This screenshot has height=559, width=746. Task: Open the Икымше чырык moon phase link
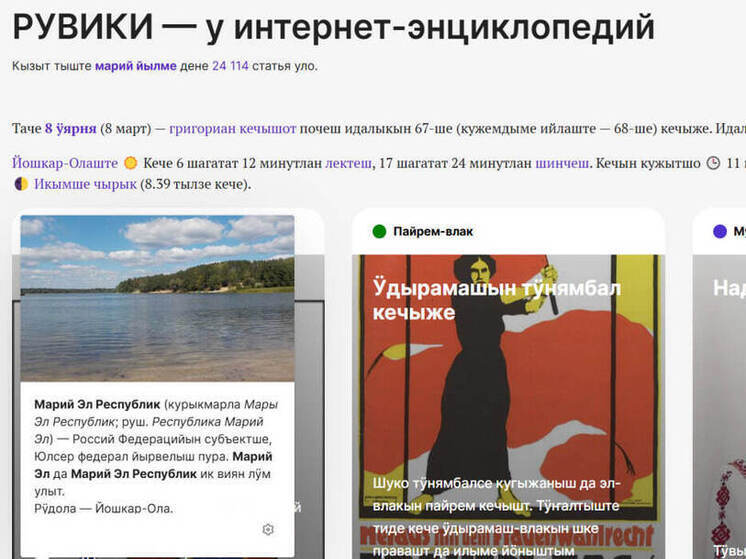[x=85, y=184]
